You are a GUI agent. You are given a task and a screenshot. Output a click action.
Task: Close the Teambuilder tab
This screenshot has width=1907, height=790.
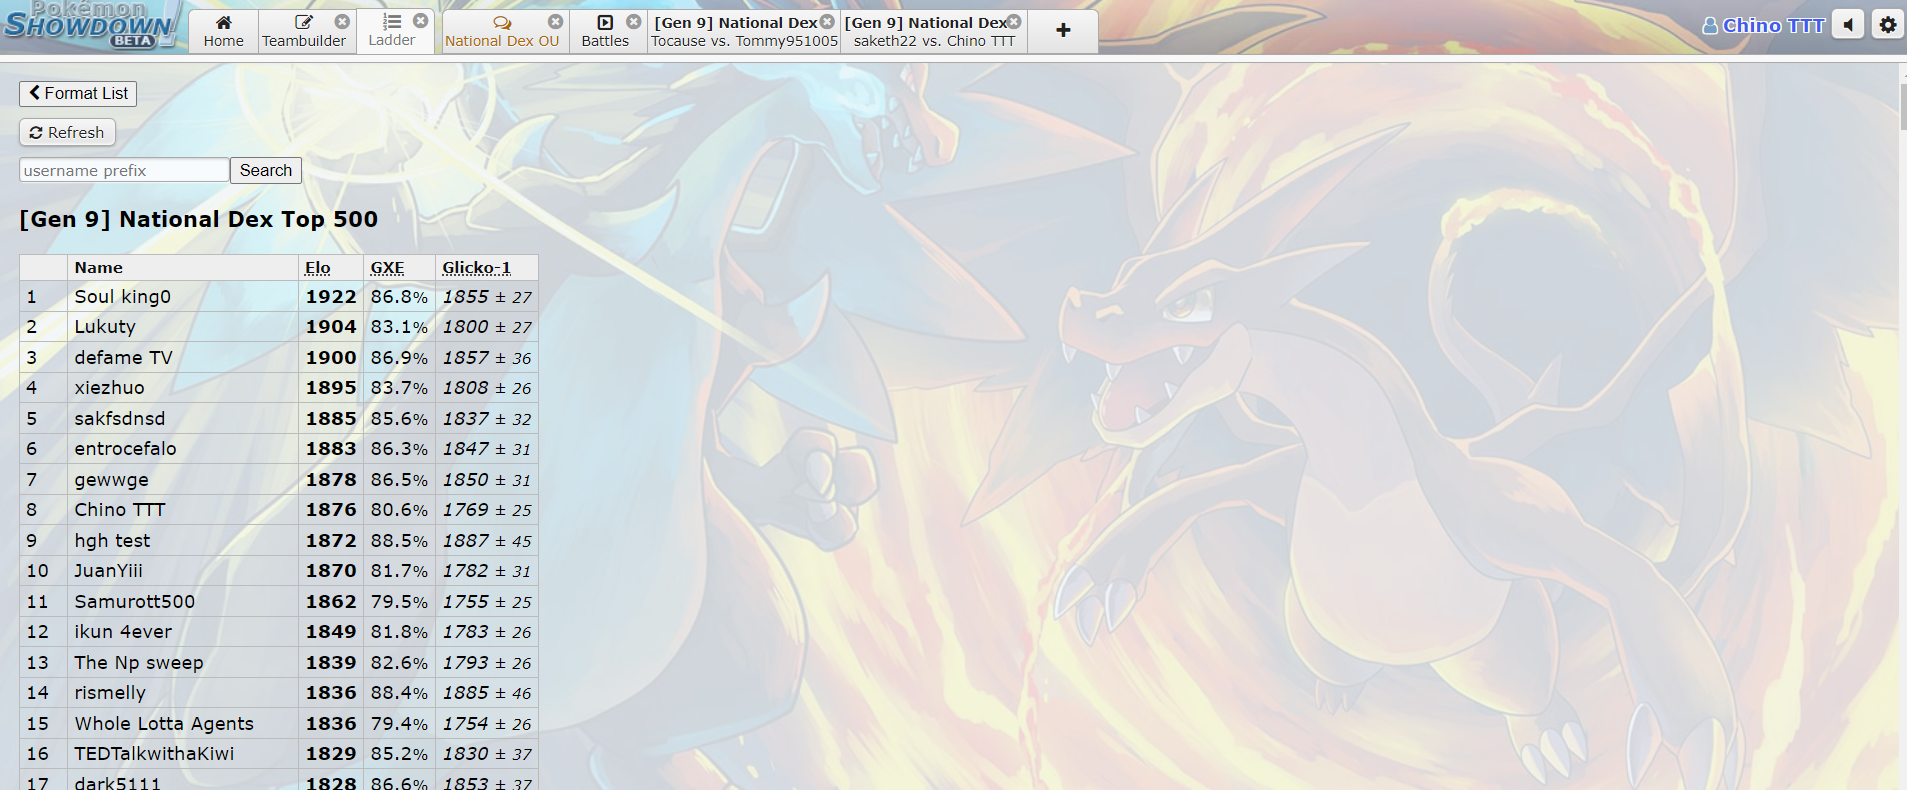(342, 21)
